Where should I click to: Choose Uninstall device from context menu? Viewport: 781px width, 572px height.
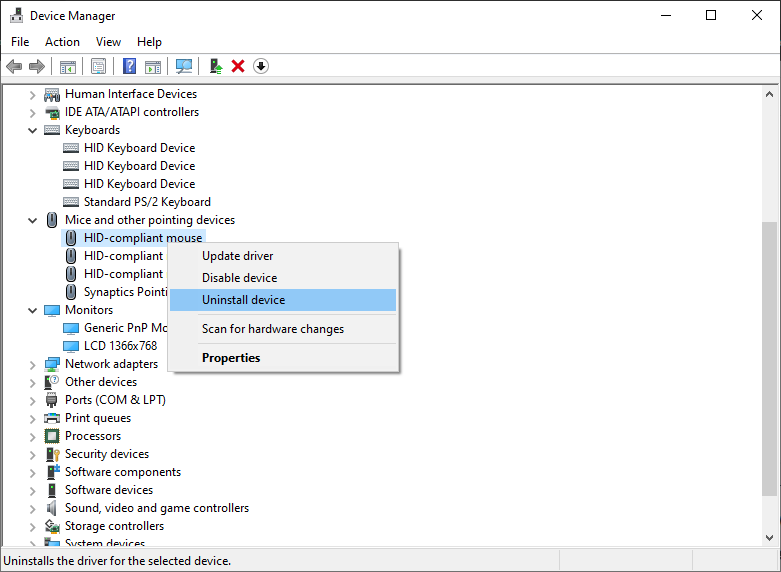(x=243, y=300)
